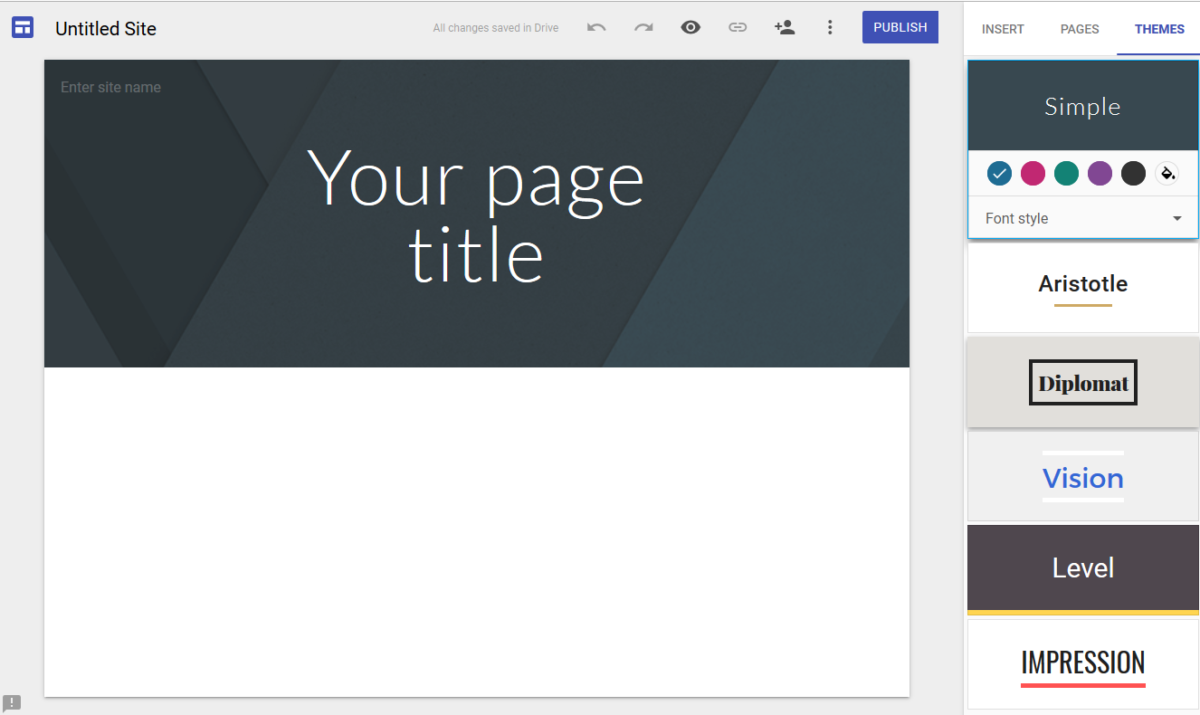Choose the teal theme color
This screenshot has width=1200, height=715.
[x=1066, y=174]
